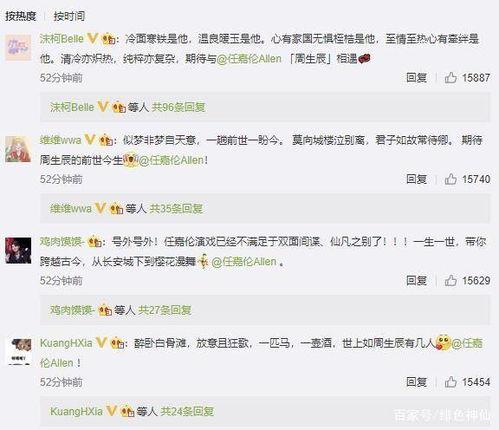The image size is (499, 430).
Task: Show 共24条回复 replies
Action: click(x=187, y=412)
